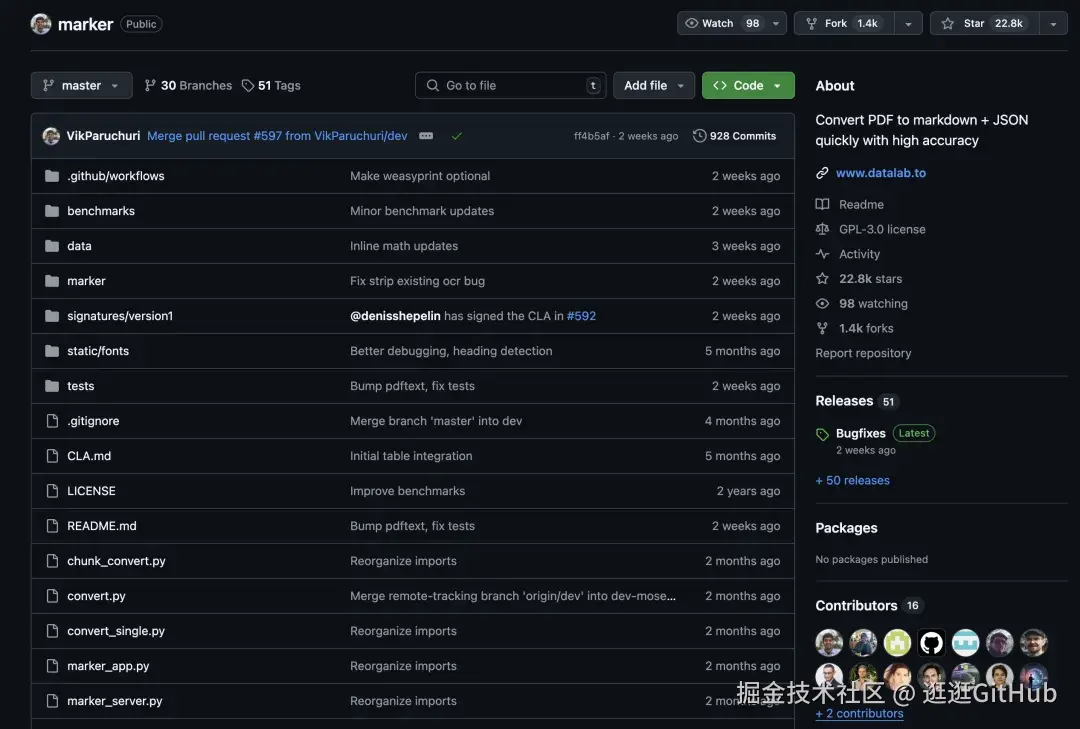This screenshot has width=1080, height=729.
Task: Open the Releases section heading
Action: click(x=844, y=400)
